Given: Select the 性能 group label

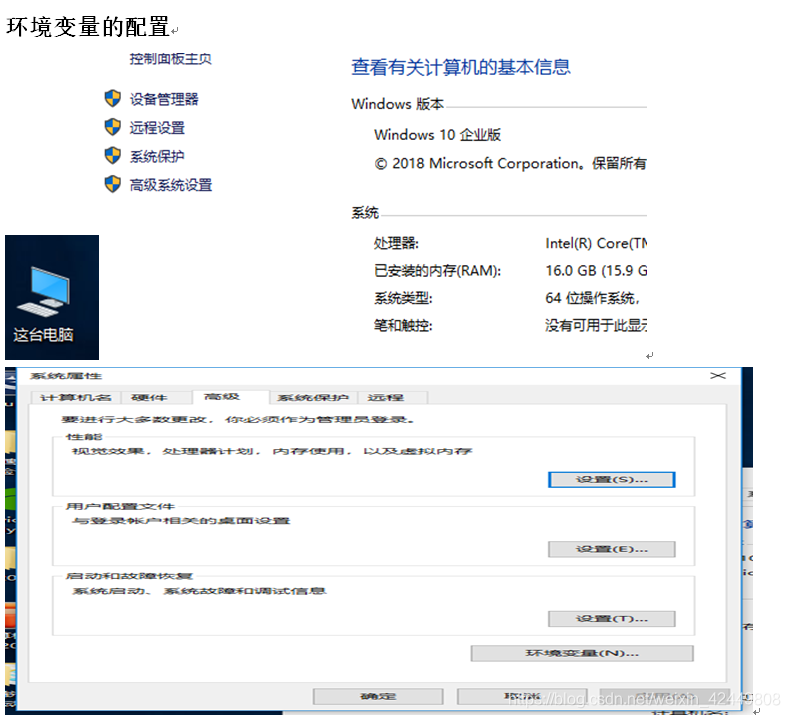Looking at the screenshot, I should (84, 436).
